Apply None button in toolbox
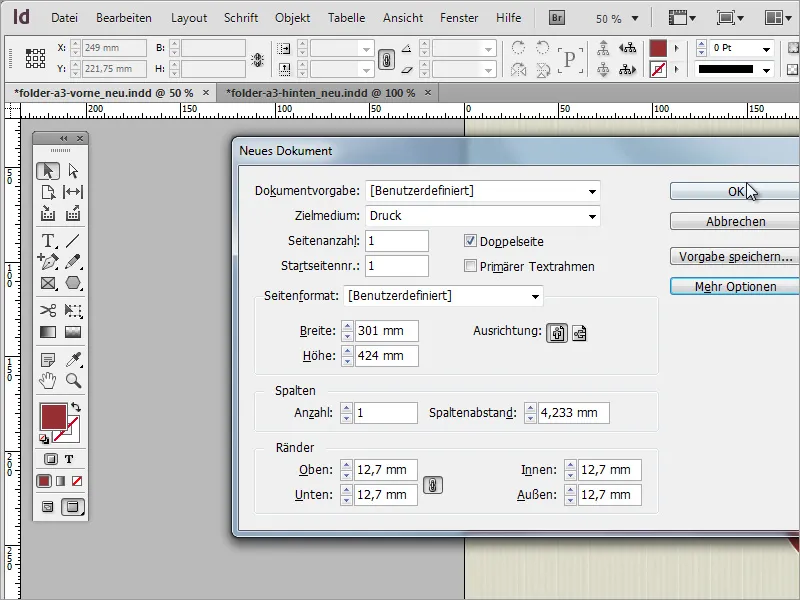 pyautogui.click(x=77, y=481)
